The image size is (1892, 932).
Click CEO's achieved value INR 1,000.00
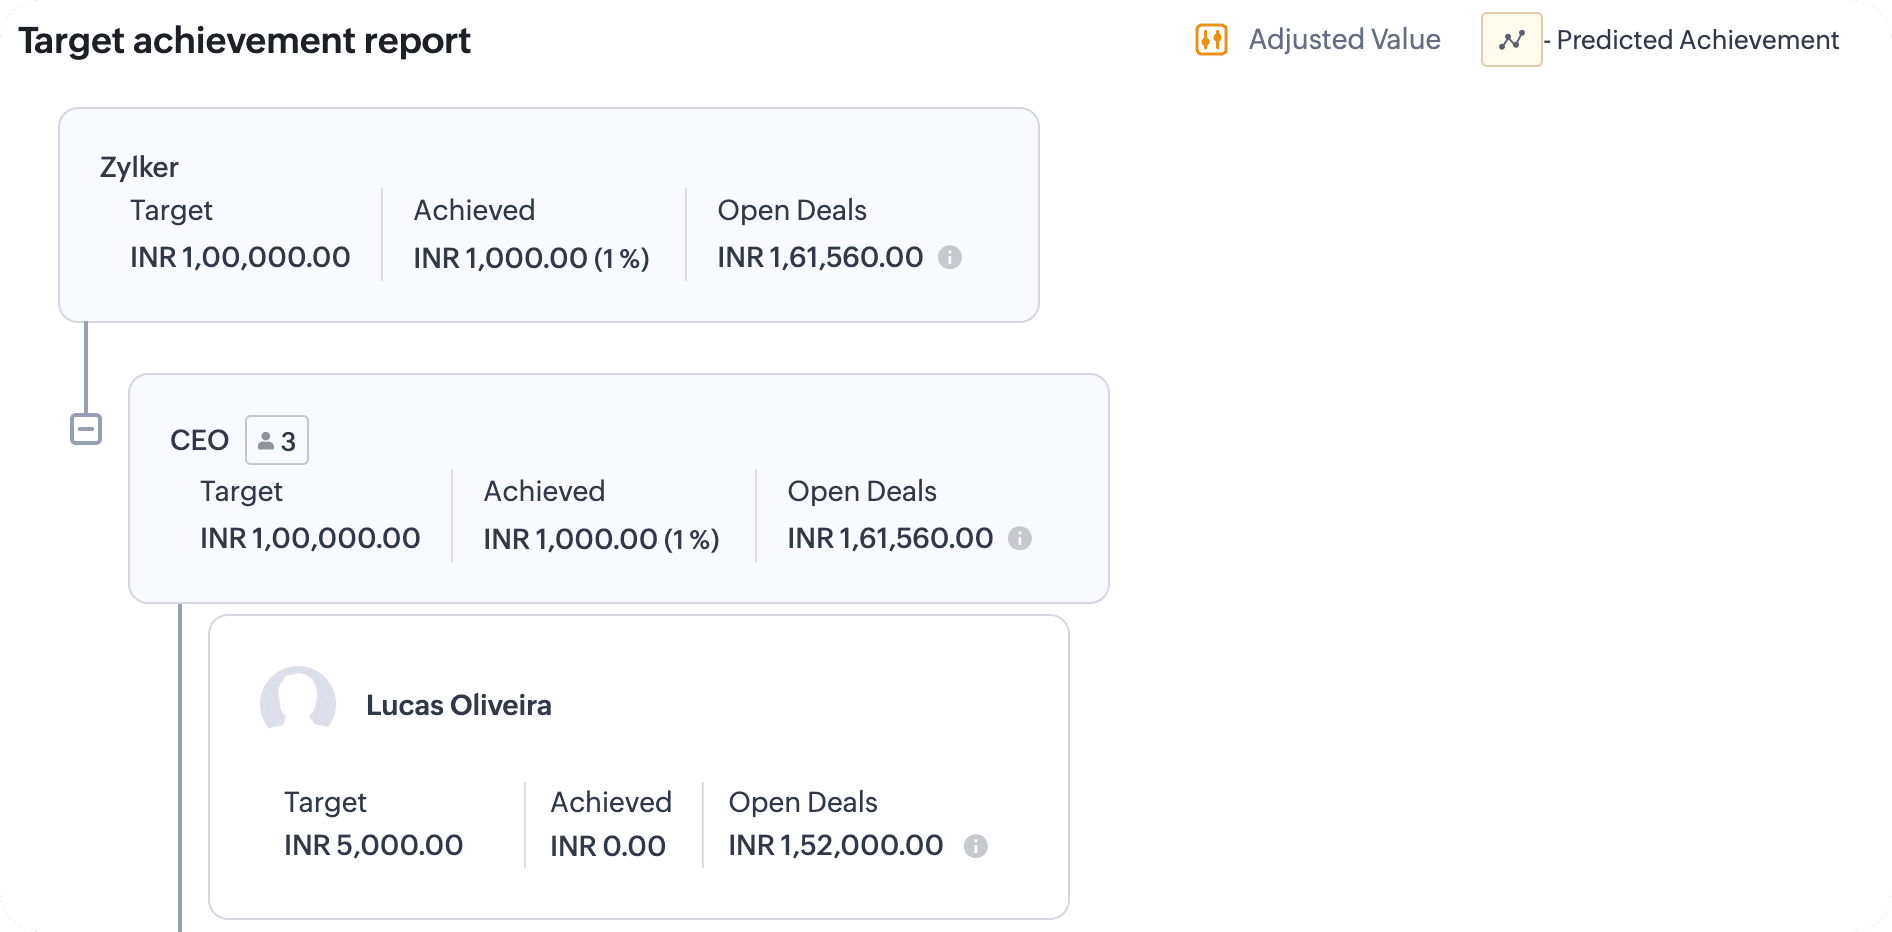tap(571, 540)
